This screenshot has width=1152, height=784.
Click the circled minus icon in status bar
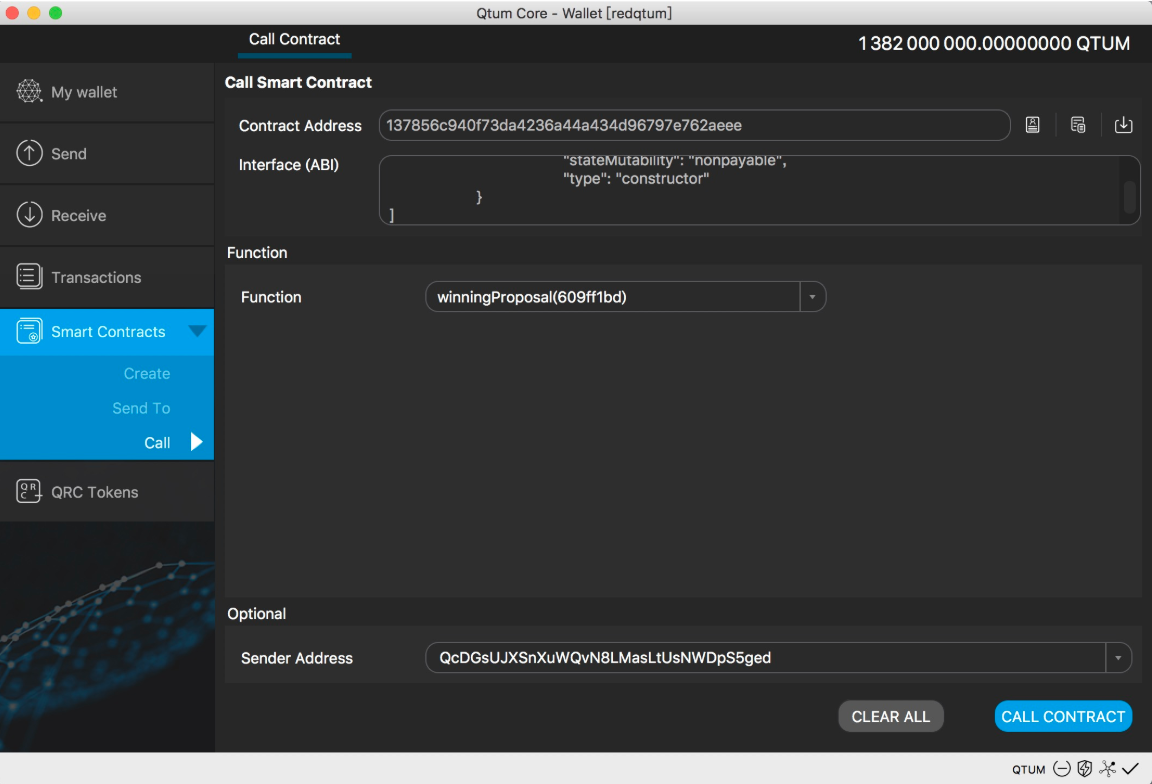(1062, 769)
